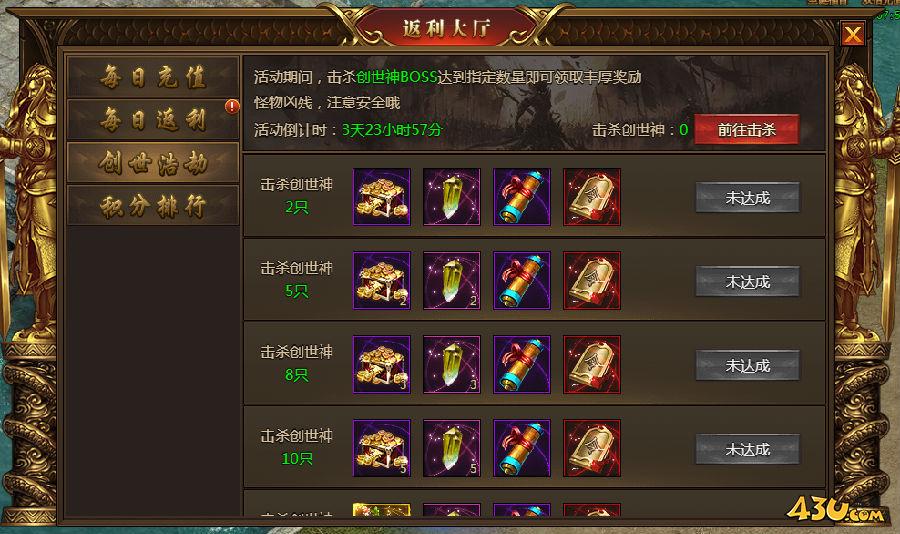
Task: Click gold treasure chest in 10只 row
Action: [x=382, y=448]
